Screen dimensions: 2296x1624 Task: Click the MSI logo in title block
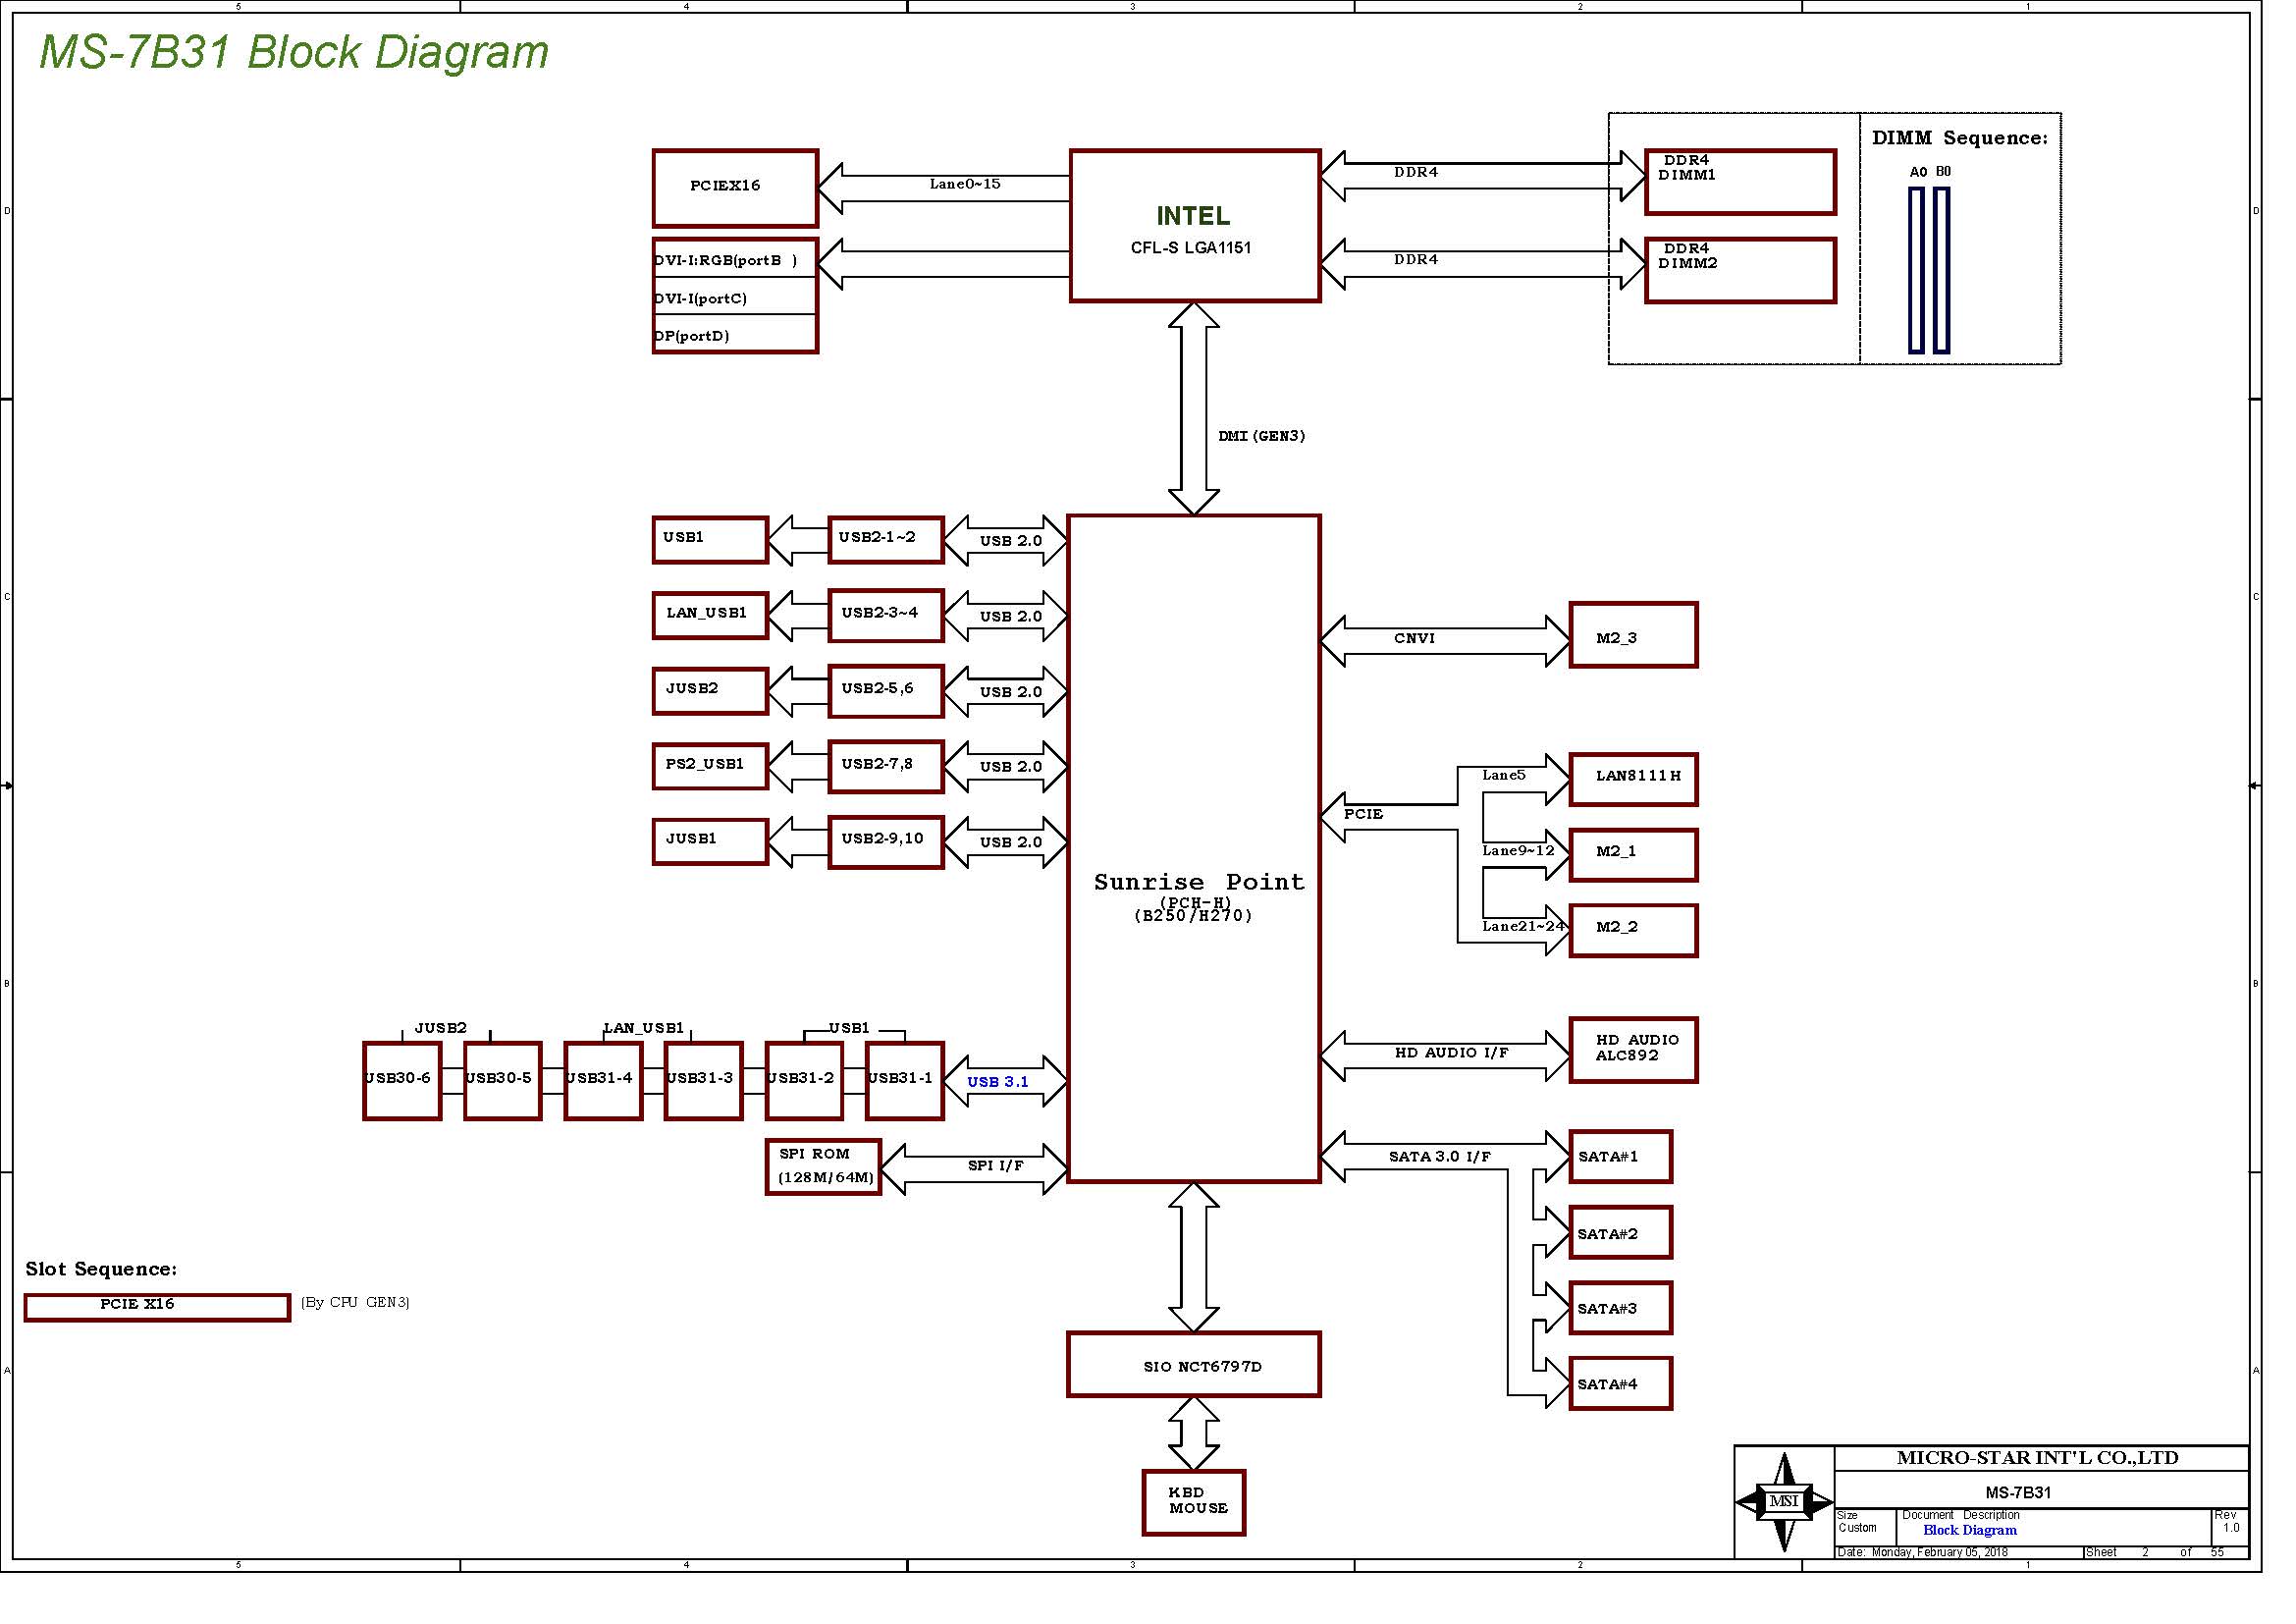pyautogui.click(x=1783, y=1501)
